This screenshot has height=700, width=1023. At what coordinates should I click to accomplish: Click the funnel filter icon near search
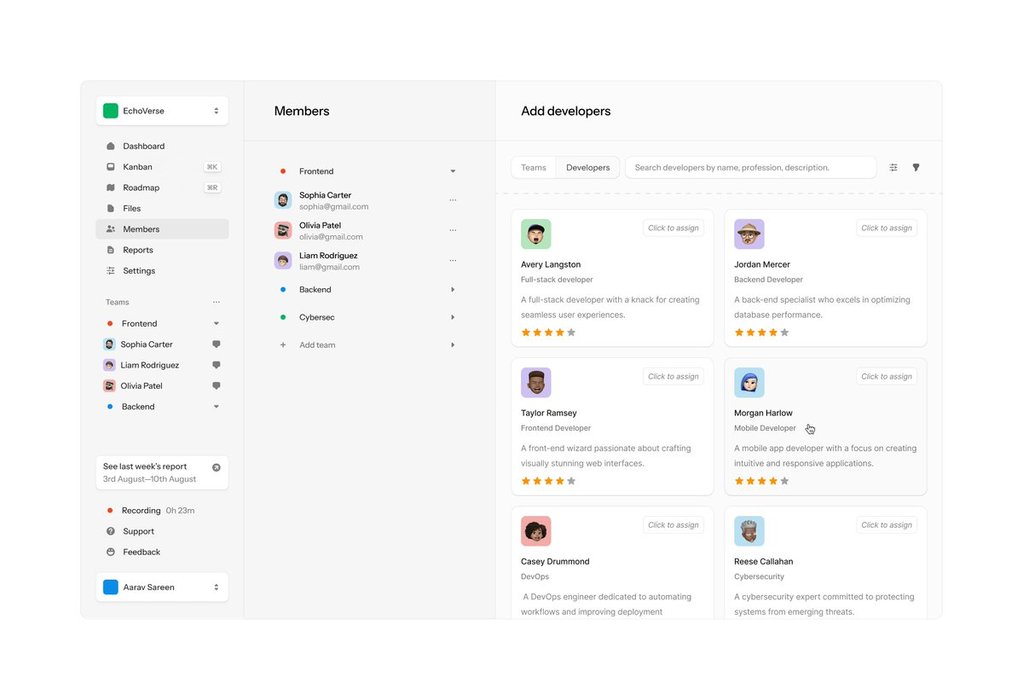[x=916, y=168]
